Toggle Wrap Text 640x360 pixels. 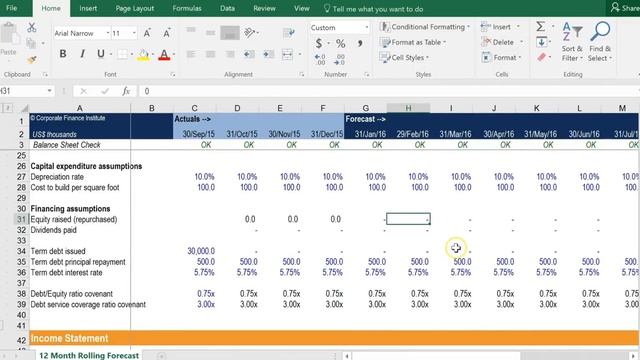point(289,33)
